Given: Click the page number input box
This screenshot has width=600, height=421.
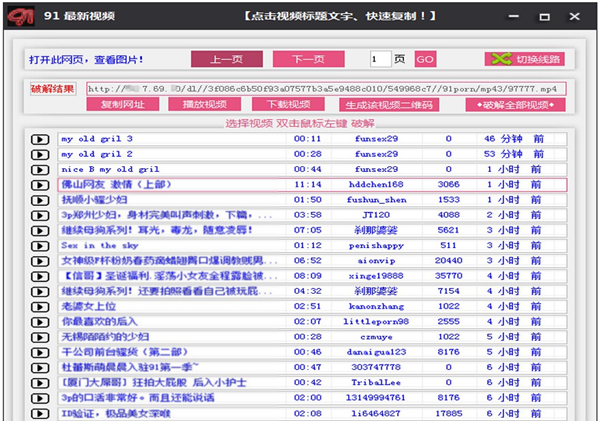Looking at the screenshot, I should (379, 59).
